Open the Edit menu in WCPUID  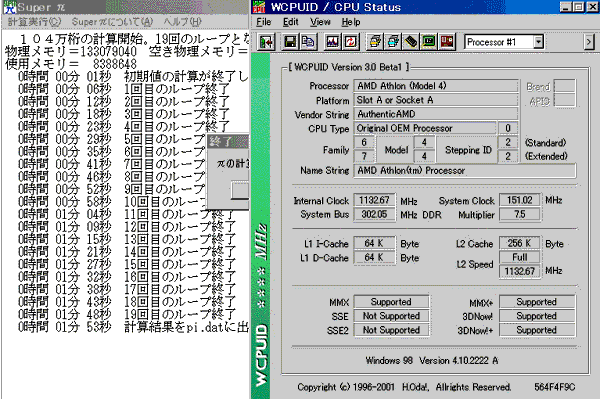click(290, 22)
